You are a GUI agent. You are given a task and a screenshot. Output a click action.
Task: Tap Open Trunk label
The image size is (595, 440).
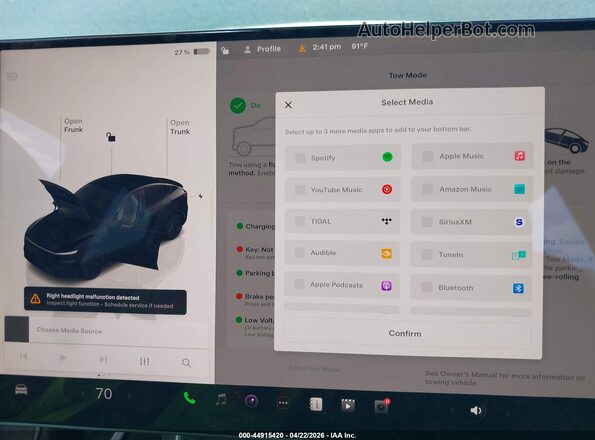coord(180,127)
